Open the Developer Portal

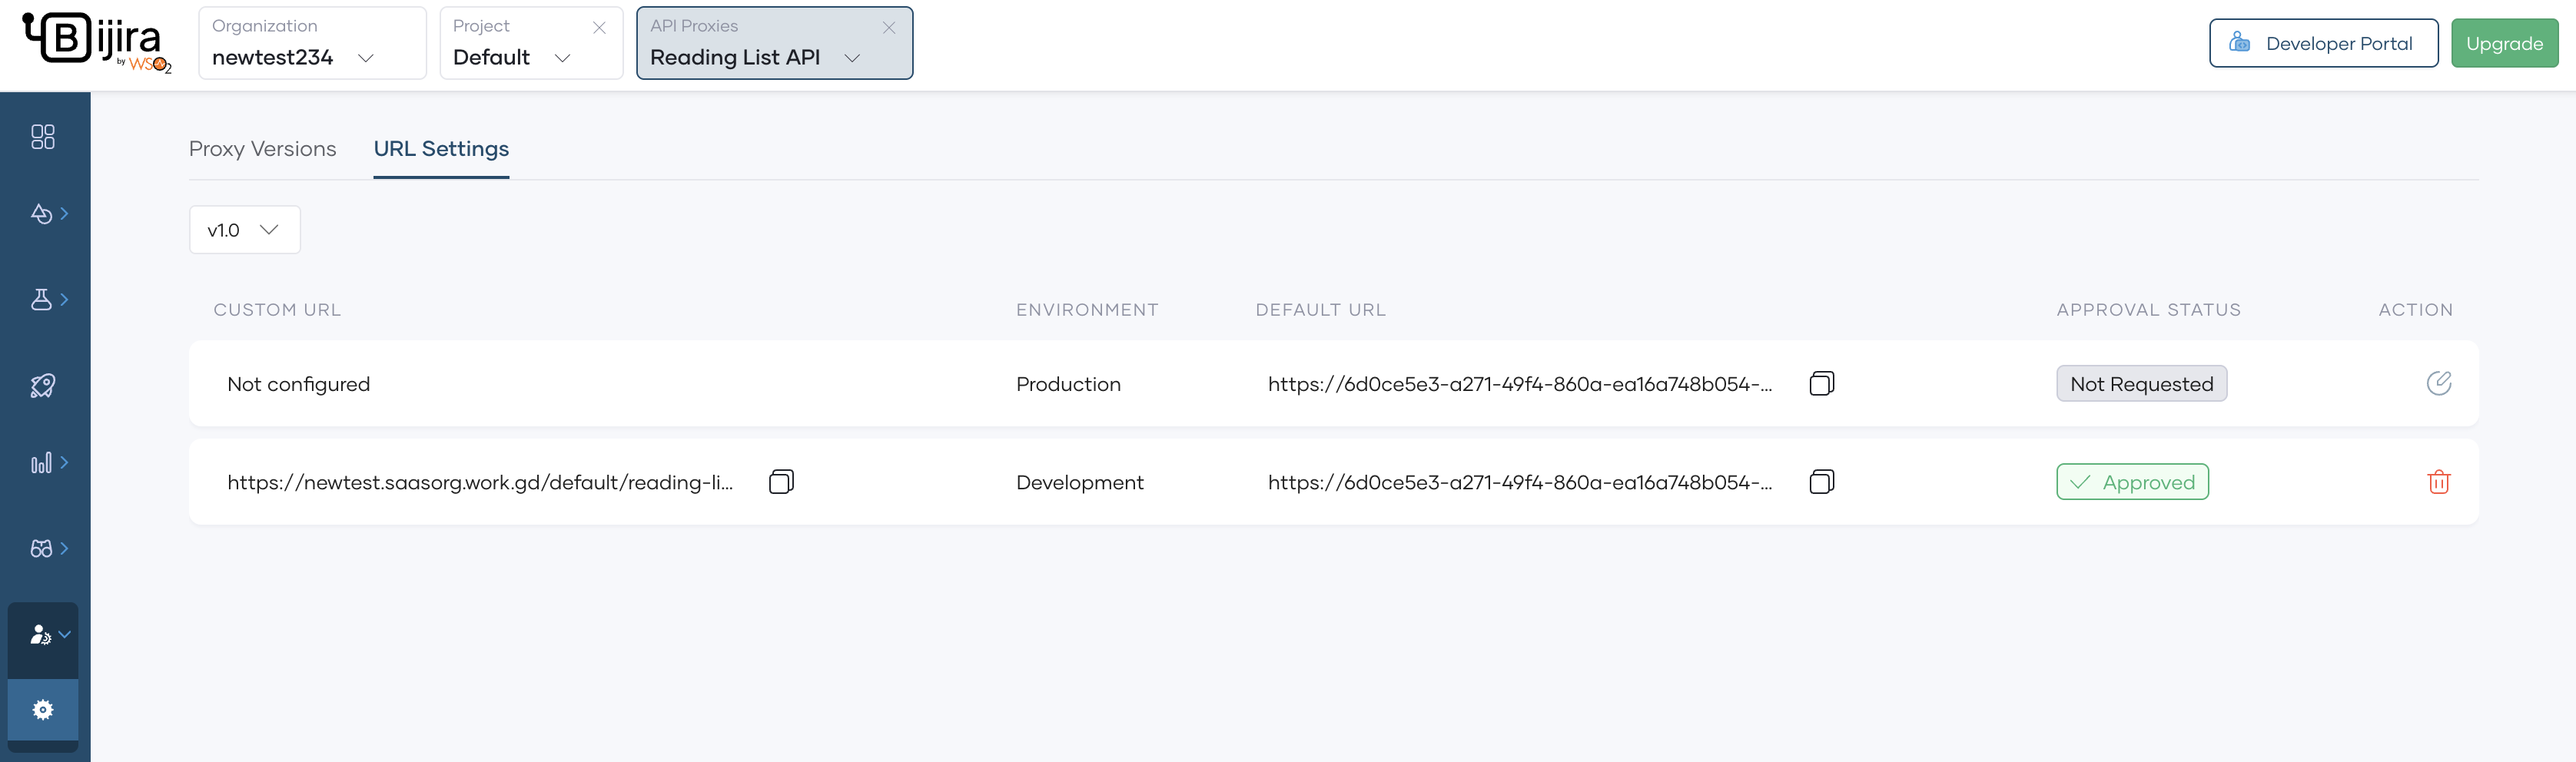click(2322, 44)
